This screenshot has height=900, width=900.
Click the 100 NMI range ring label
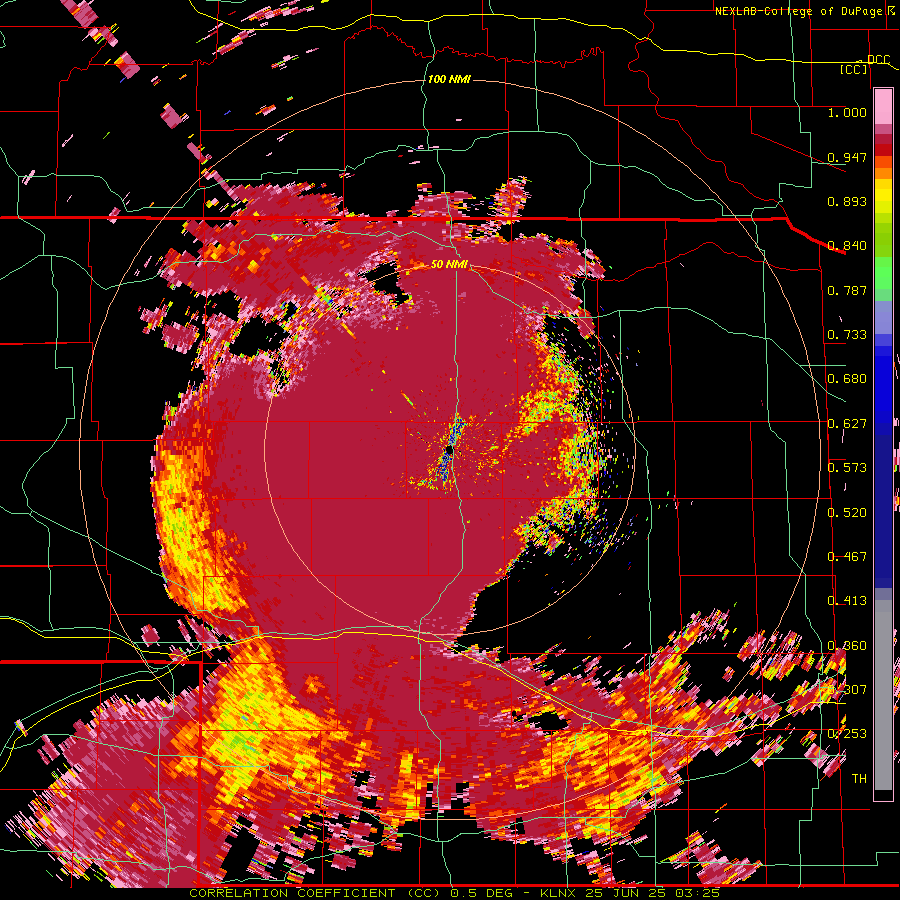click(449, 79)
